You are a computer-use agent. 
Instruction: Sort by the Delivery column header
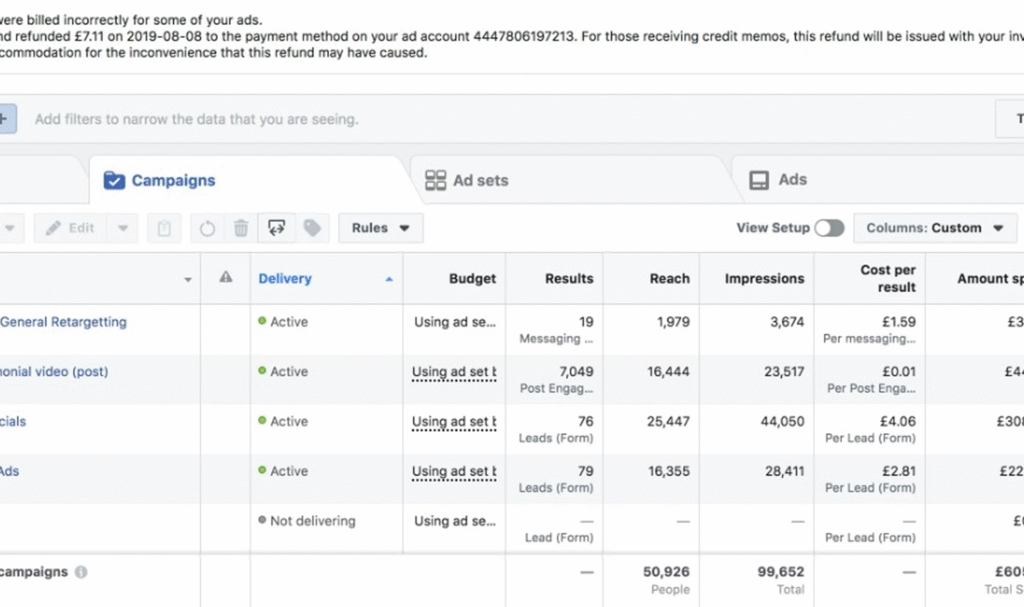click(x=285, y=279)
